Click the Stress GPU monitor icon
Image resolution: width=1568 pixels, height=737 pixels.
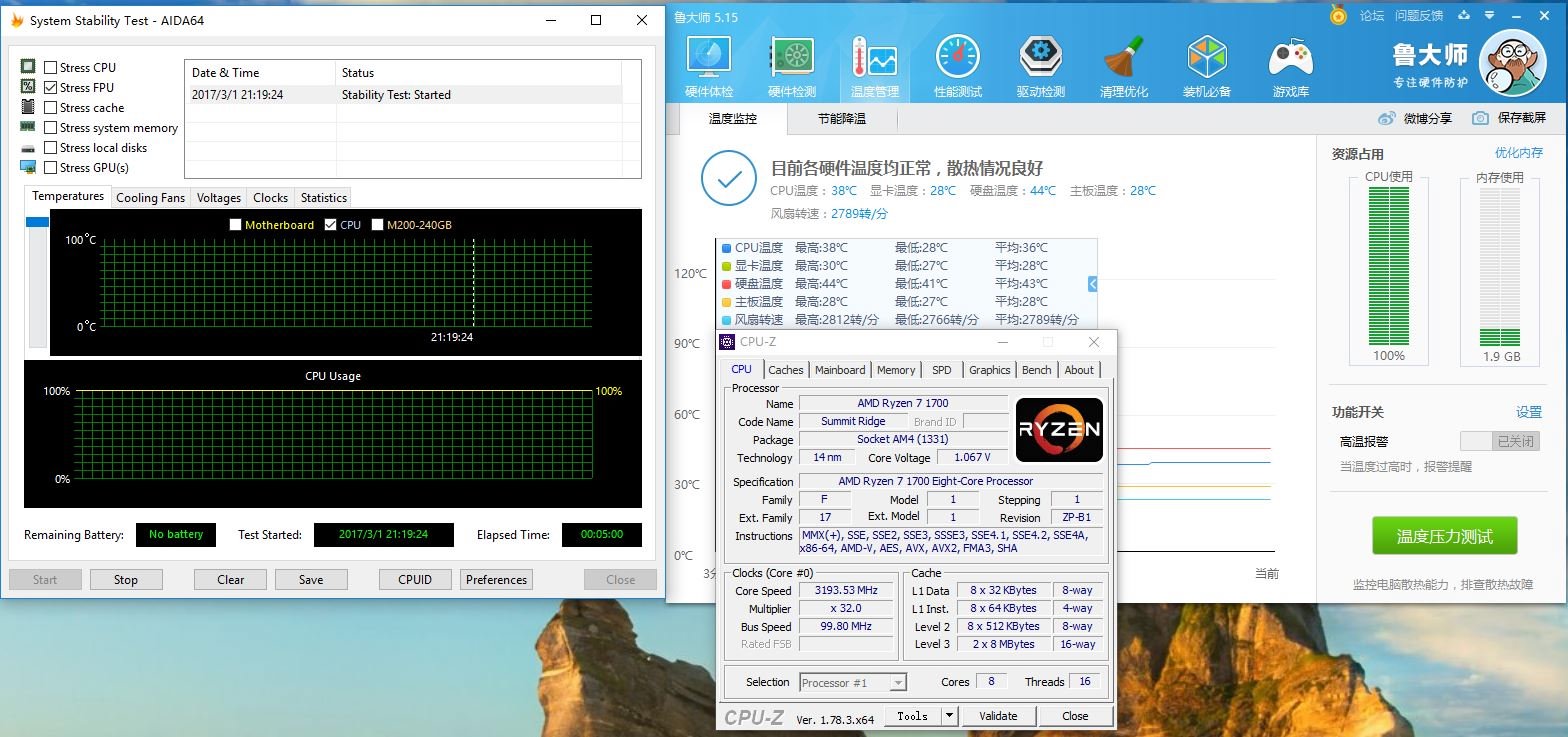coord(28,167)
